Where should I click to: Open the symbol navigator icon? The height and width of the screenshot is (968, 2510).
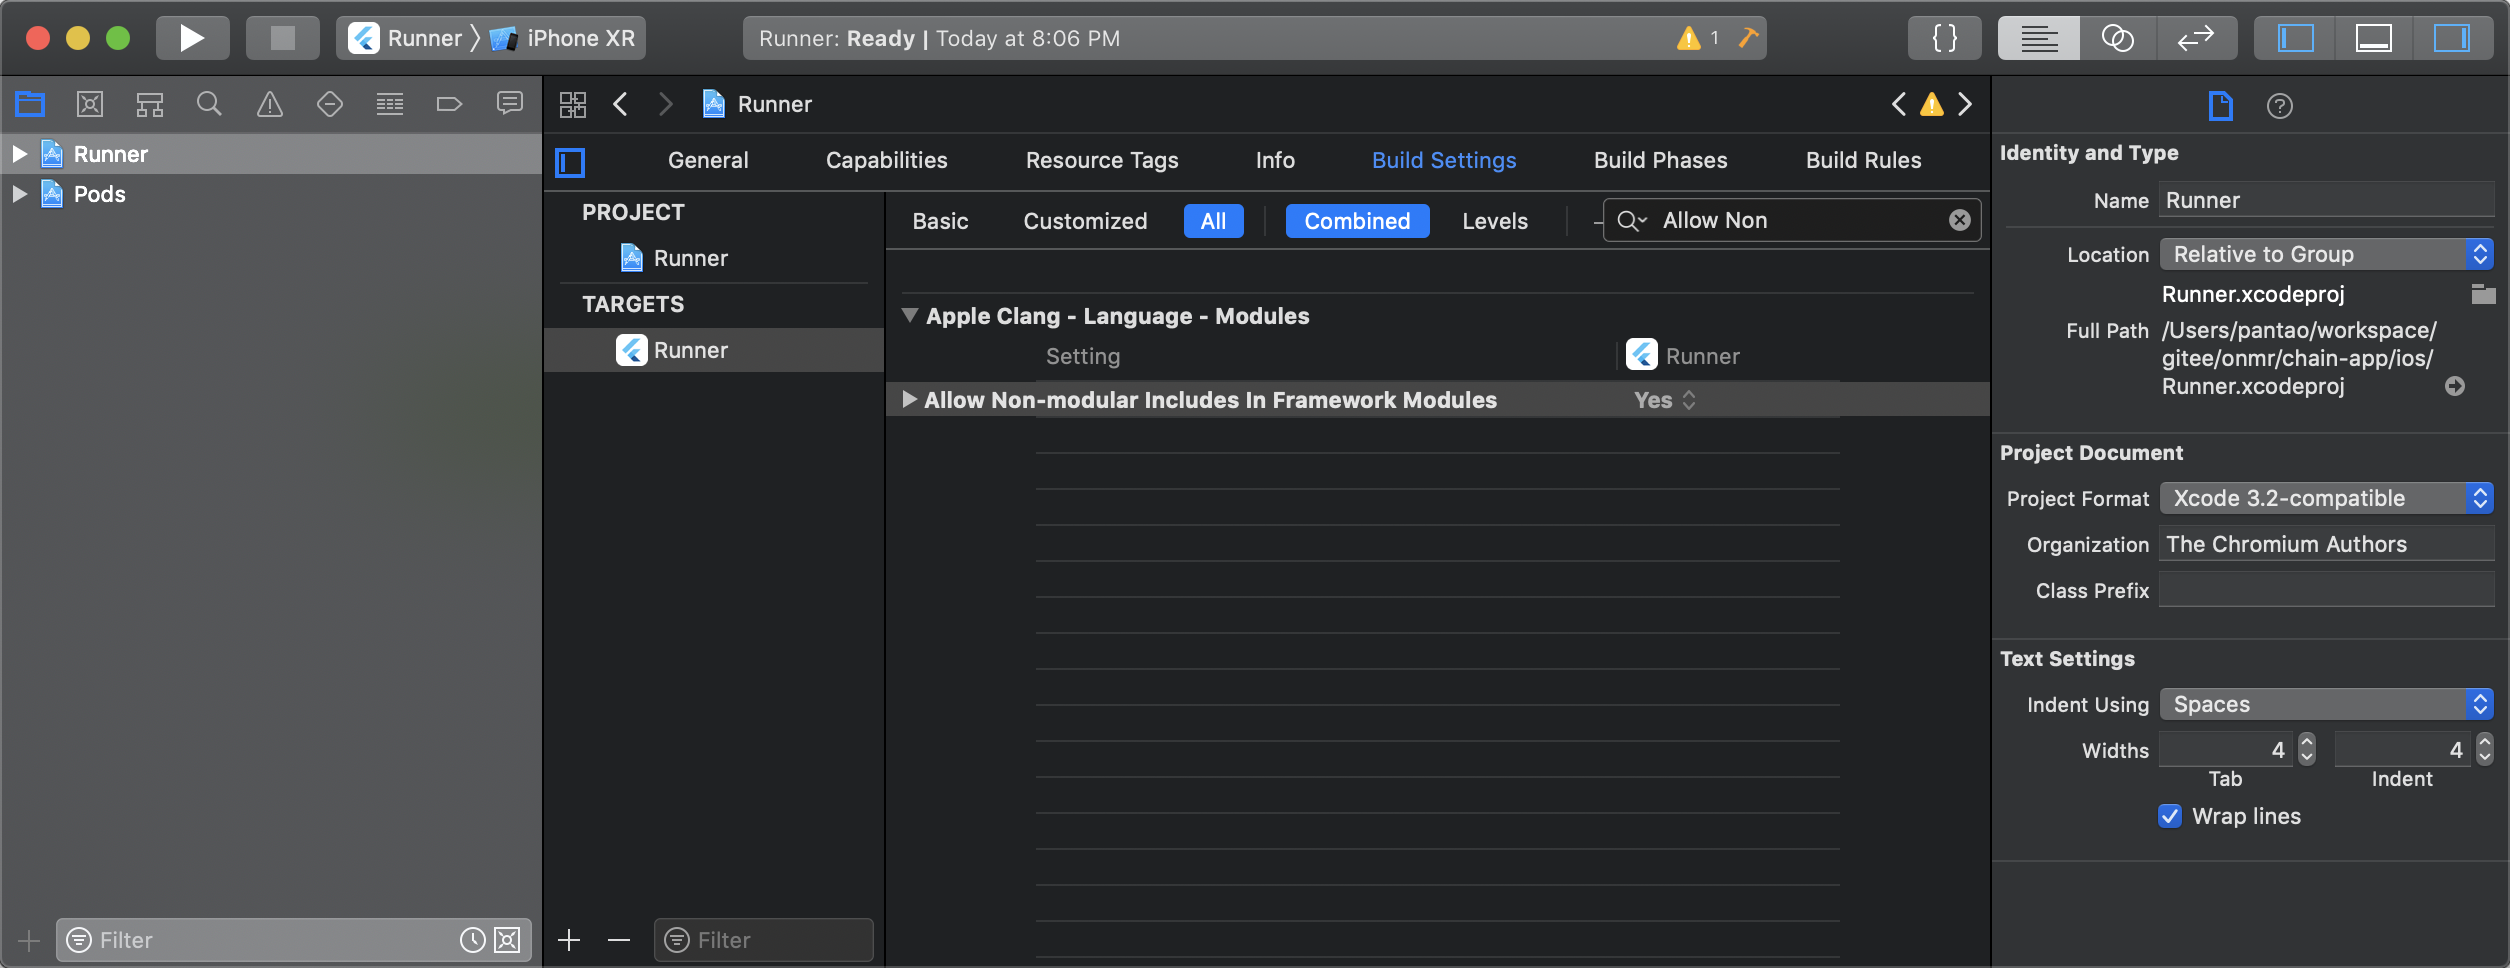click(150, 104)
